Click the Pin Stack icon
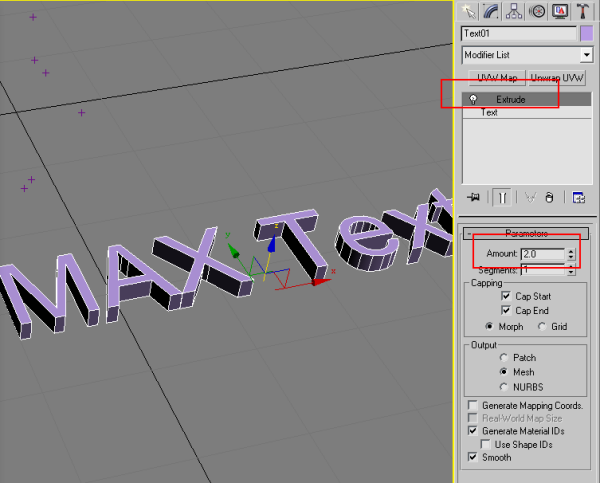The image size is (600, 483). tap(473, 197)
